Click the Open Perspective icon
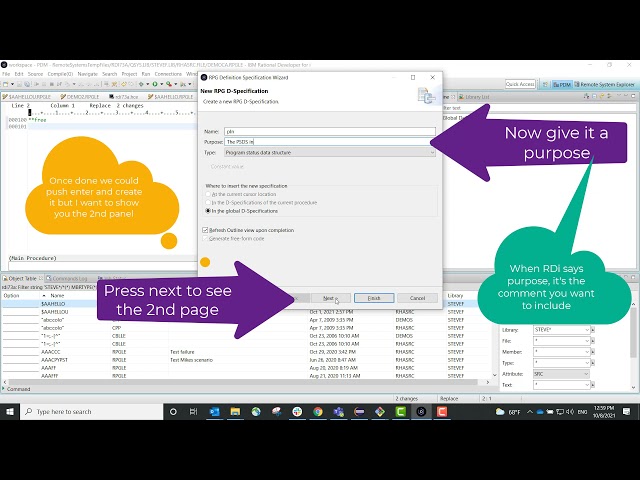Image resolution: width=640 pixels, height=480 pixels. (545, 84)
